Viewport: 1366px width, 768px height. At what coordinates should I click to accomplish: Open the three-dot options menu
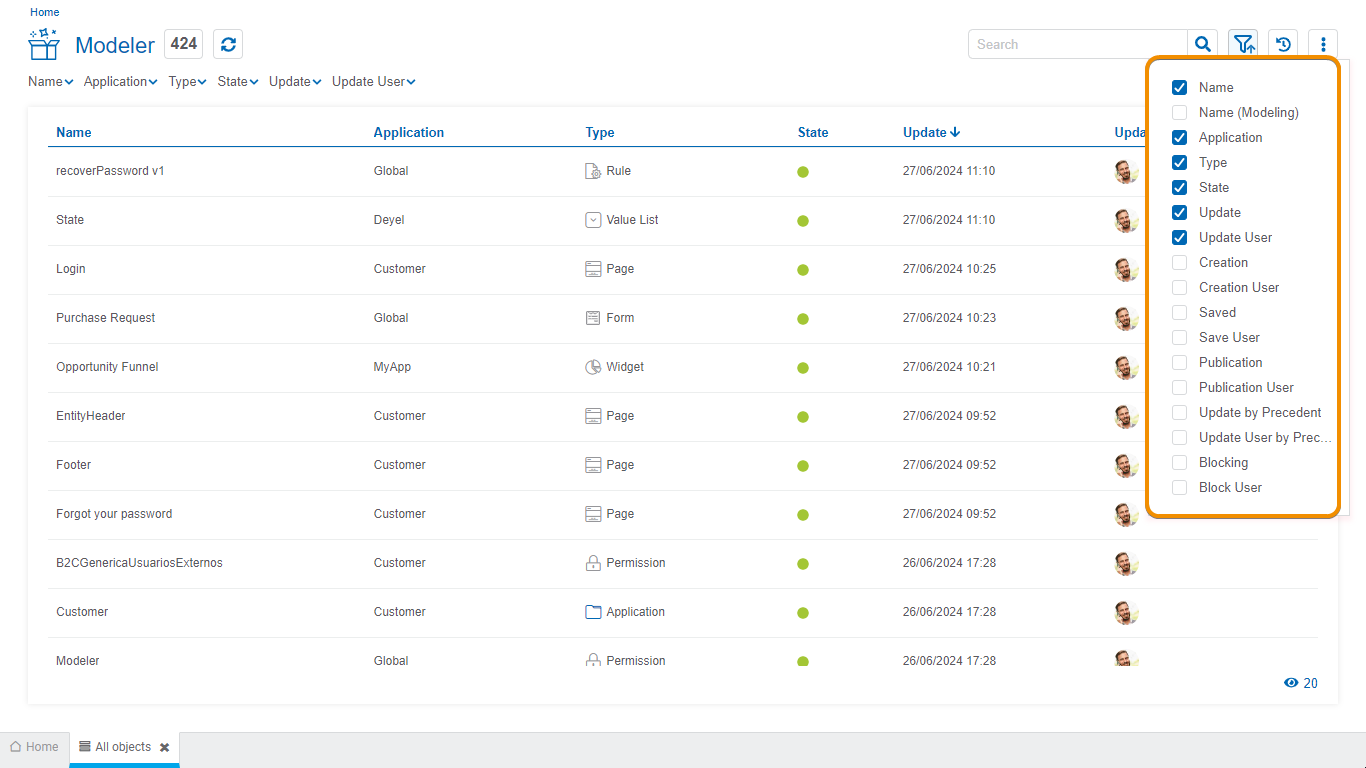1323,44
